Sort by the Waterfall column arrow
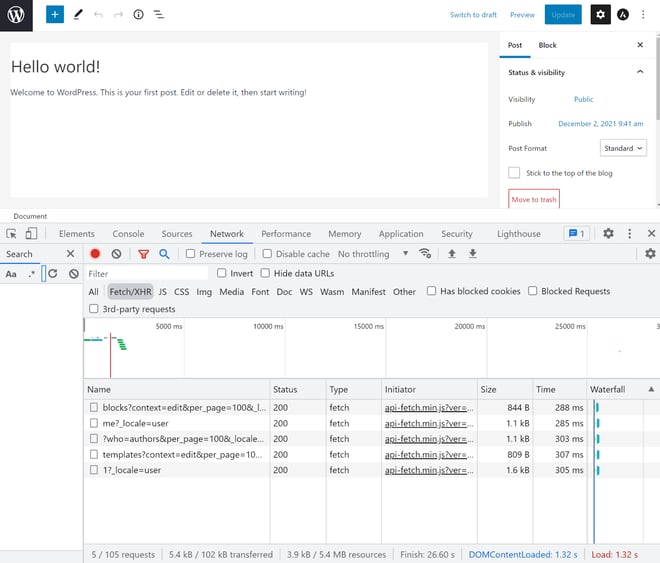This screenshot has height=563, width=660. tap(651, 389)
